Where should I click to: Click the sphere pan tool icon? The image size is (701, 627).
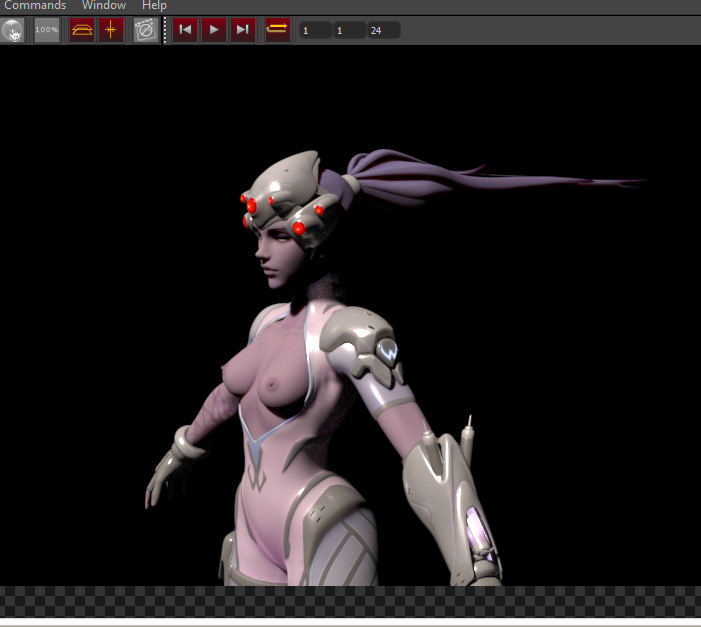(x=13, y=30)
